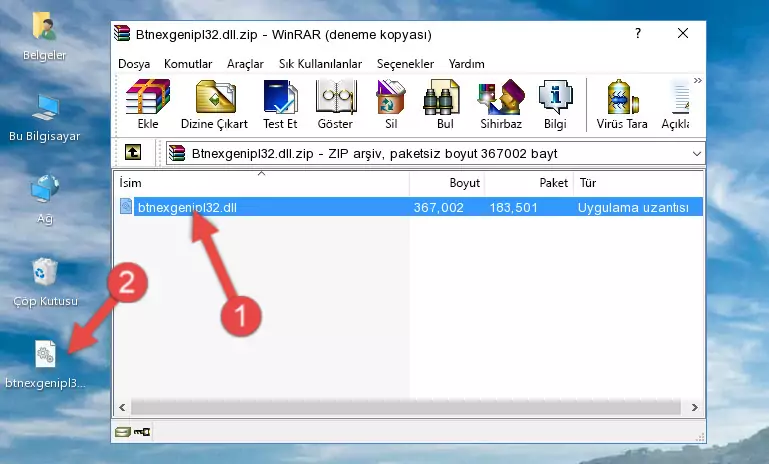
Task: Open the Seçenekler menu
Action: [405, 64]
